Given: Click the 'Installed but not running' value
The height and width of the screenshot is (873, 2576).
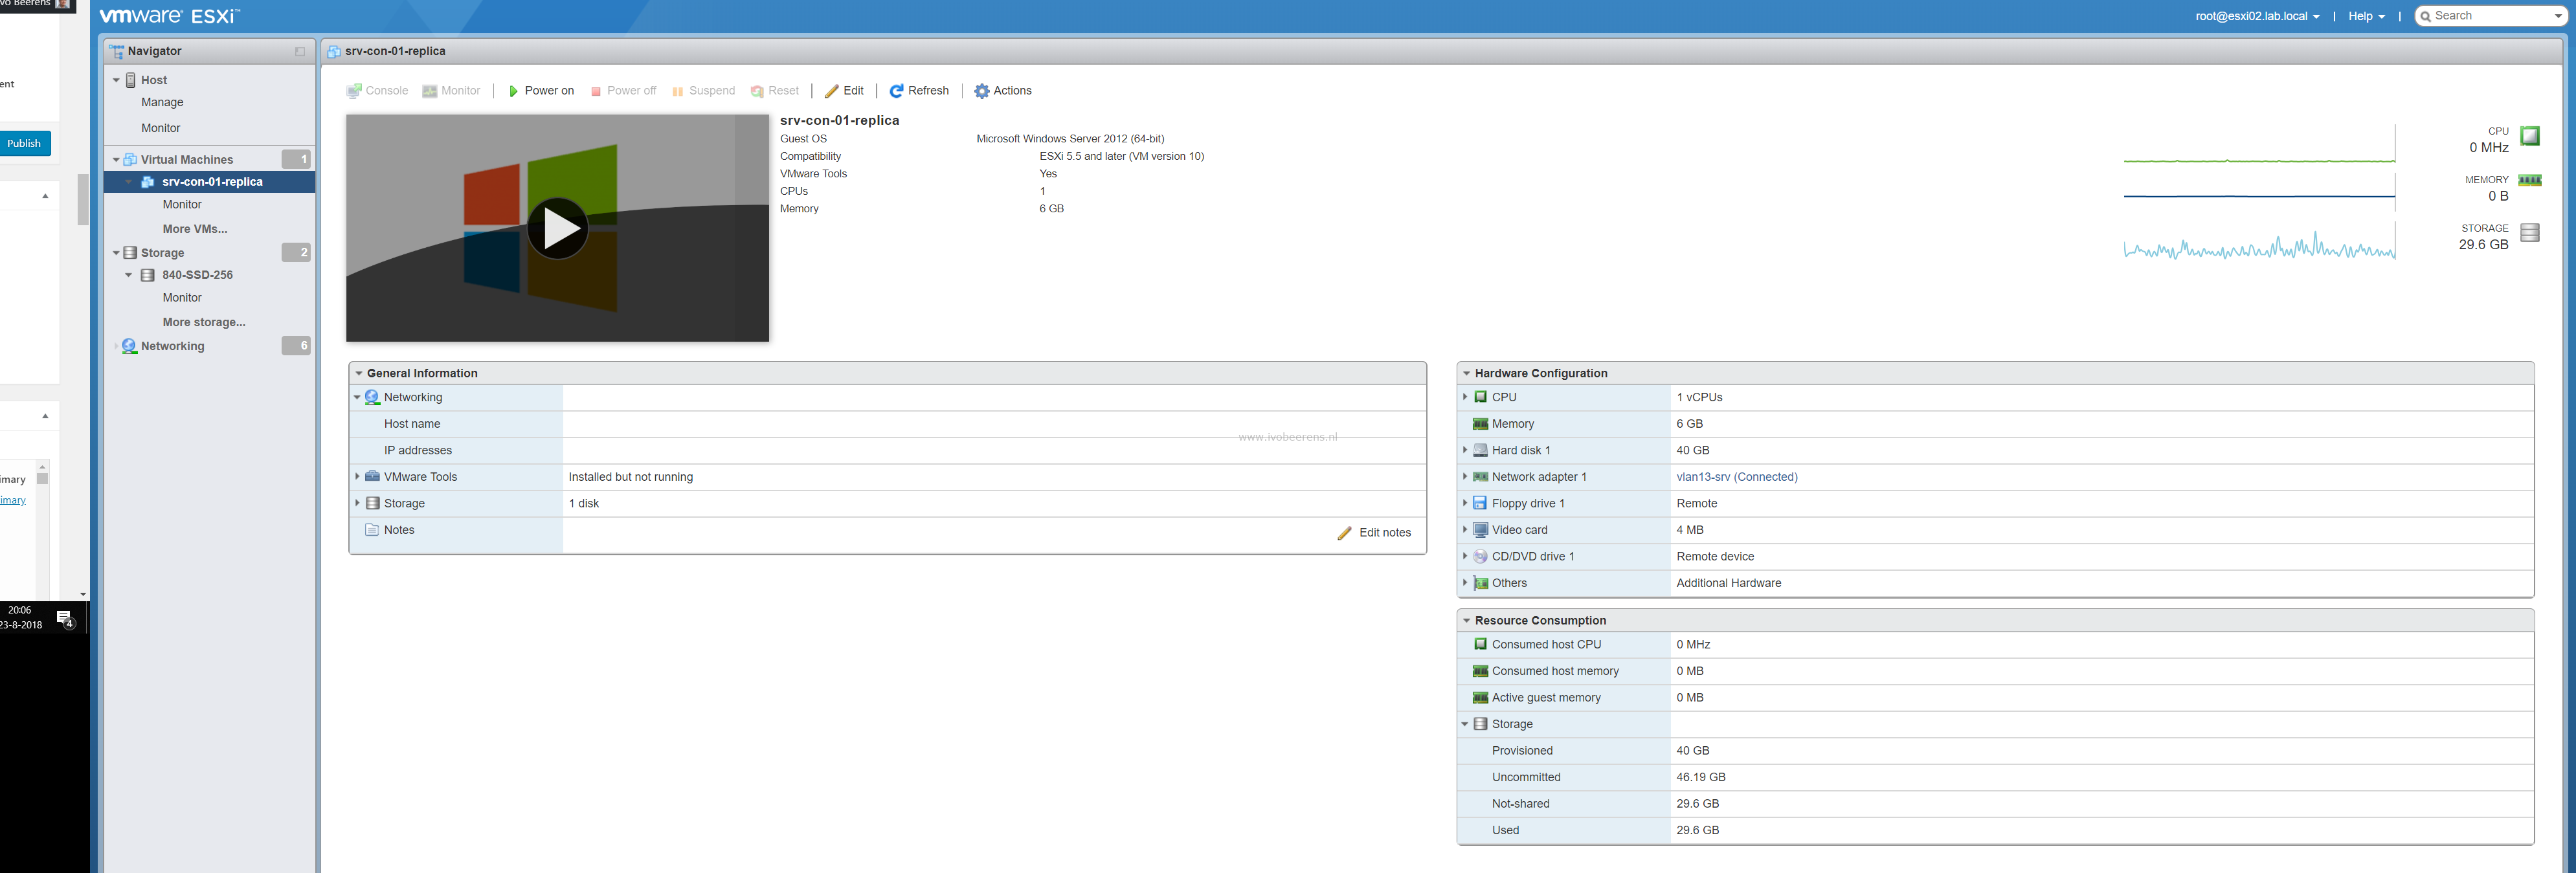Looking at the screenshot, I should pyautogui.click(x=630, y=477).
